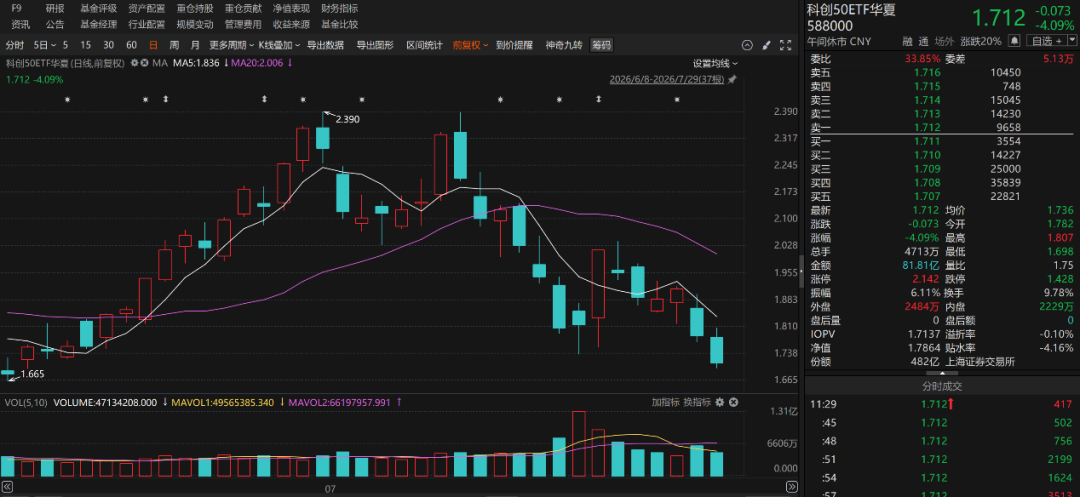Click 换指标 change indicator link

click(x=696, y=402)
